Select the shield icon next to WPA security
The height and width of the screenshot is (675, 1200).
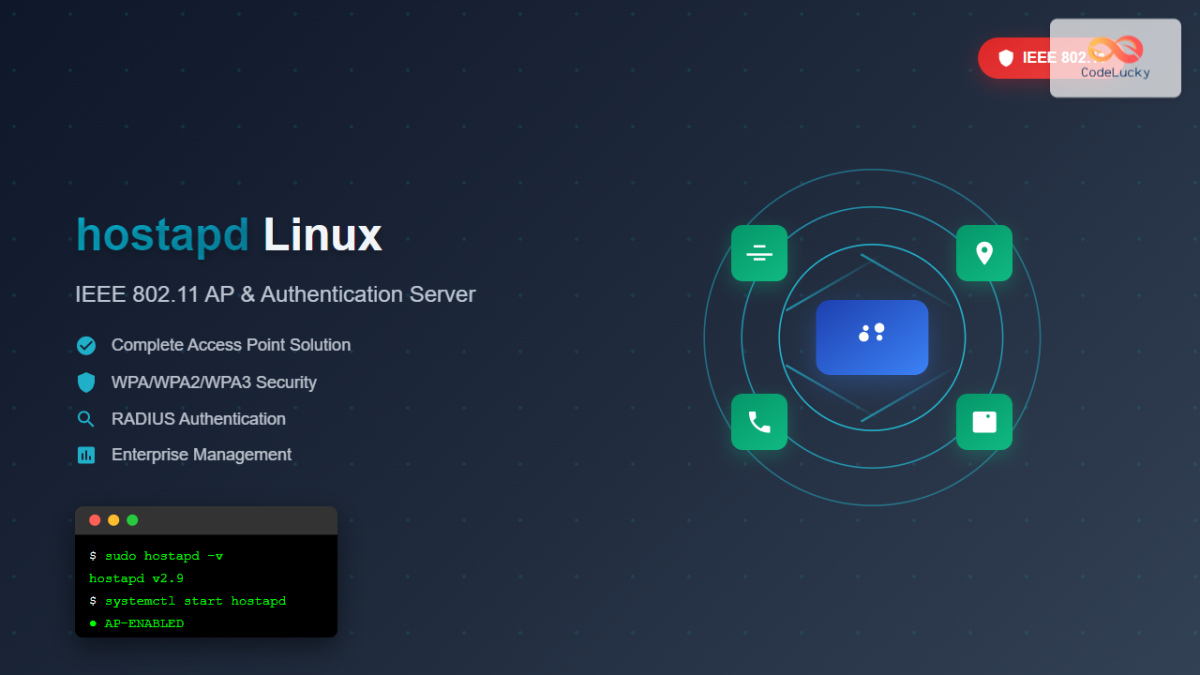(85, 382)
